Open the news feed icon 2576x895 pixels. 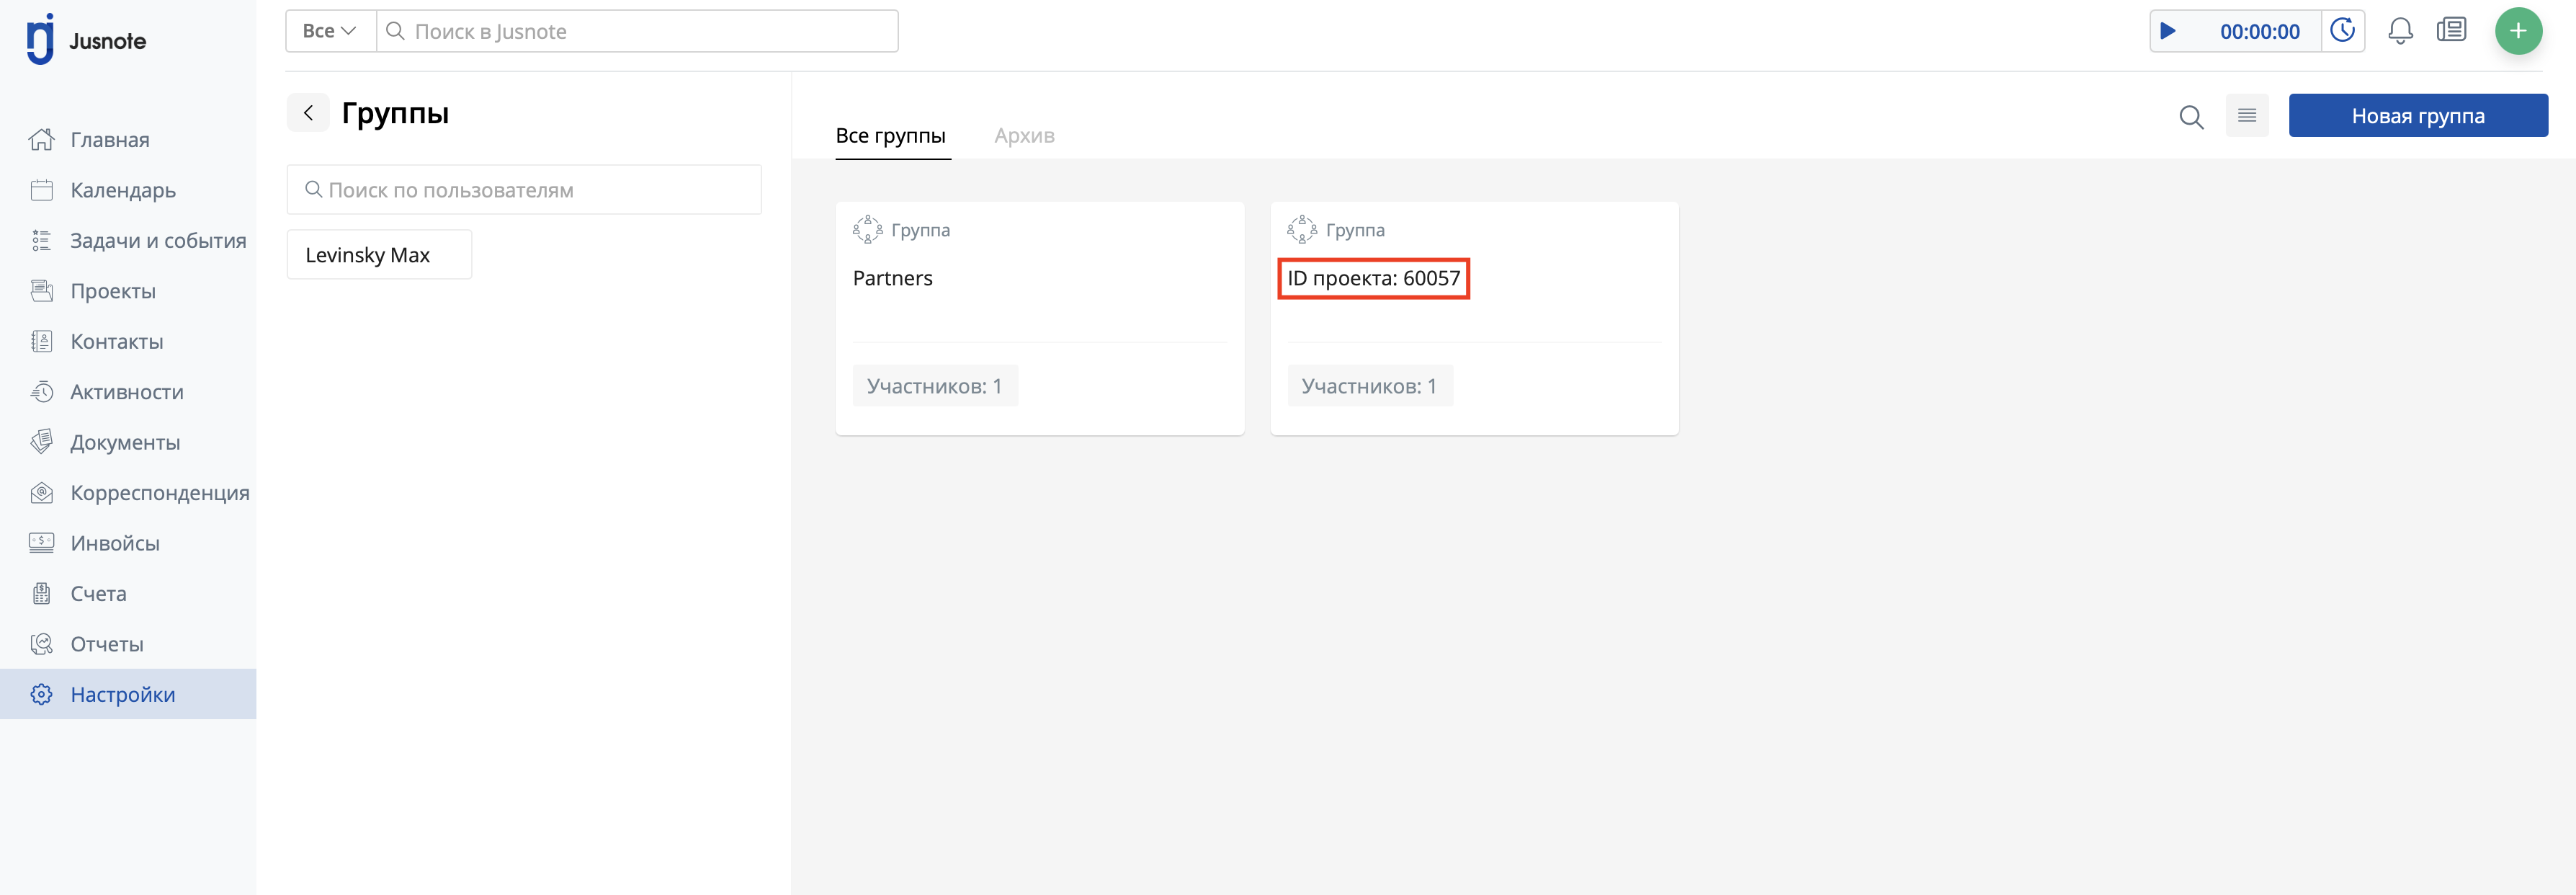coord(2451,31)
